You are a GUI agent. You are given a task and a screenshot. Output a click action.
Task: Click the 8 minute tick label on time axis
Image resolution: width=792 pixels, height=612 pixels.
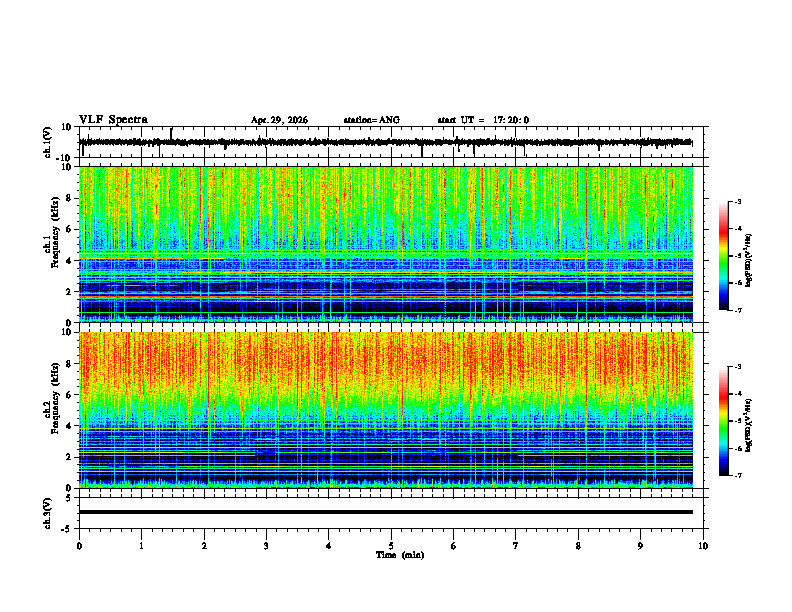tap(578, 546)
